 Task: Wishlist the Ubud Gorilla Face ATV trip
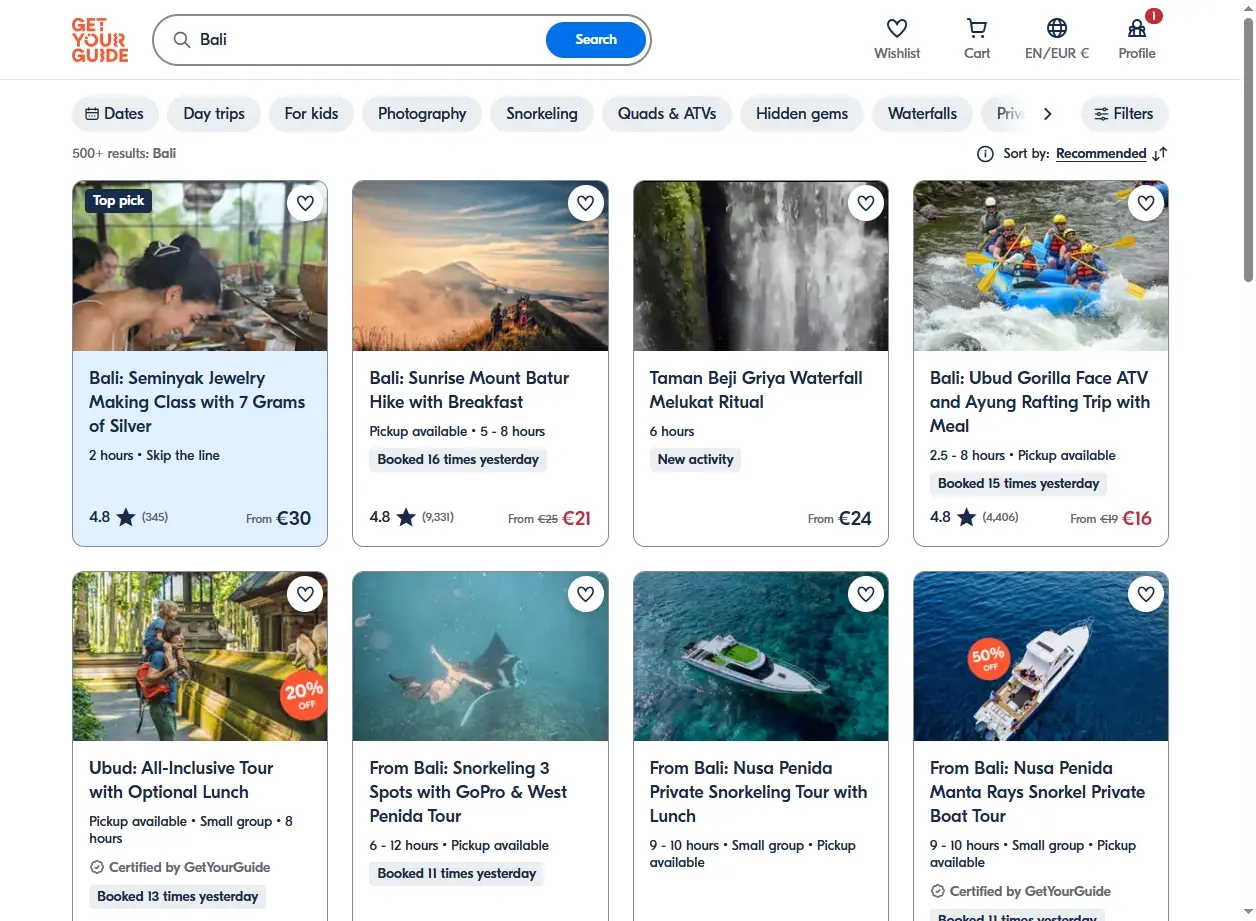(x=1146, y=203)
